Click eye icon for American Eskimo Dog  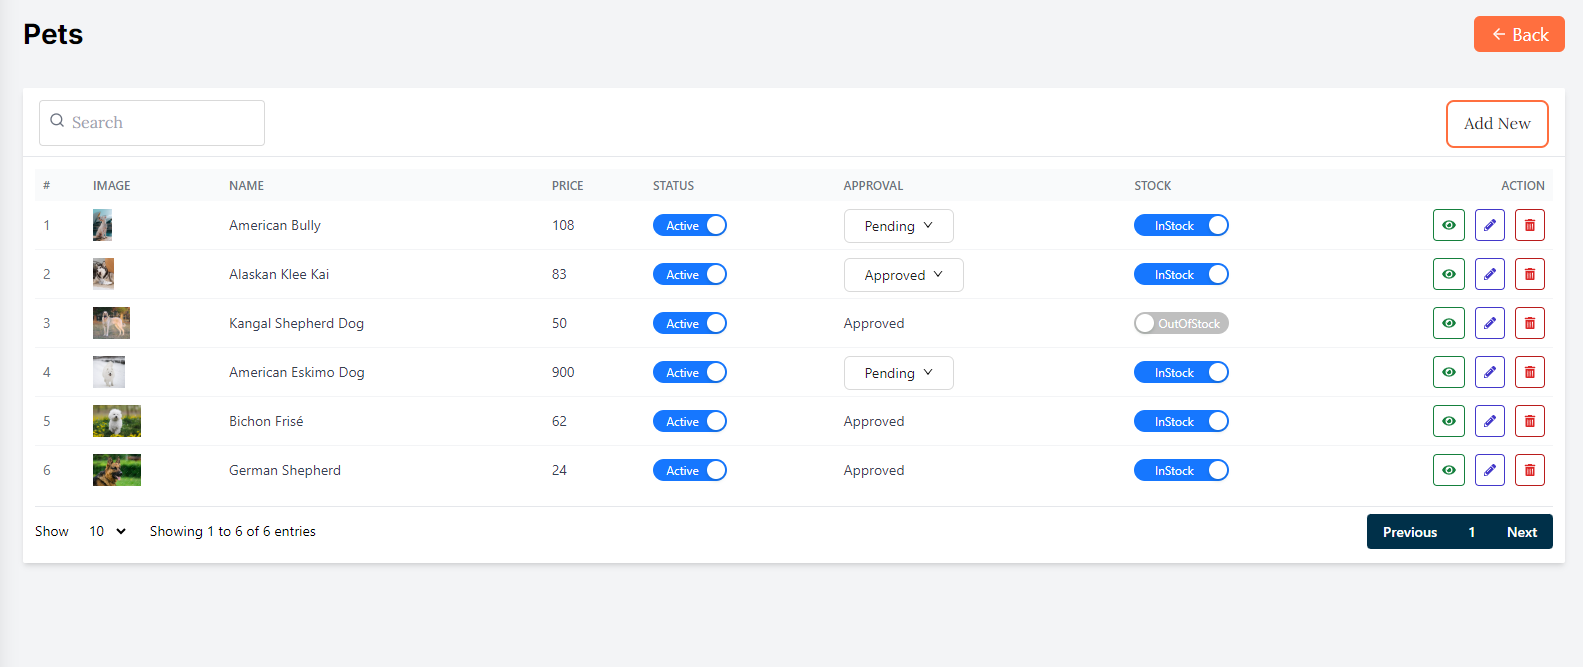pyautogui.click(x=1448, y=372)
